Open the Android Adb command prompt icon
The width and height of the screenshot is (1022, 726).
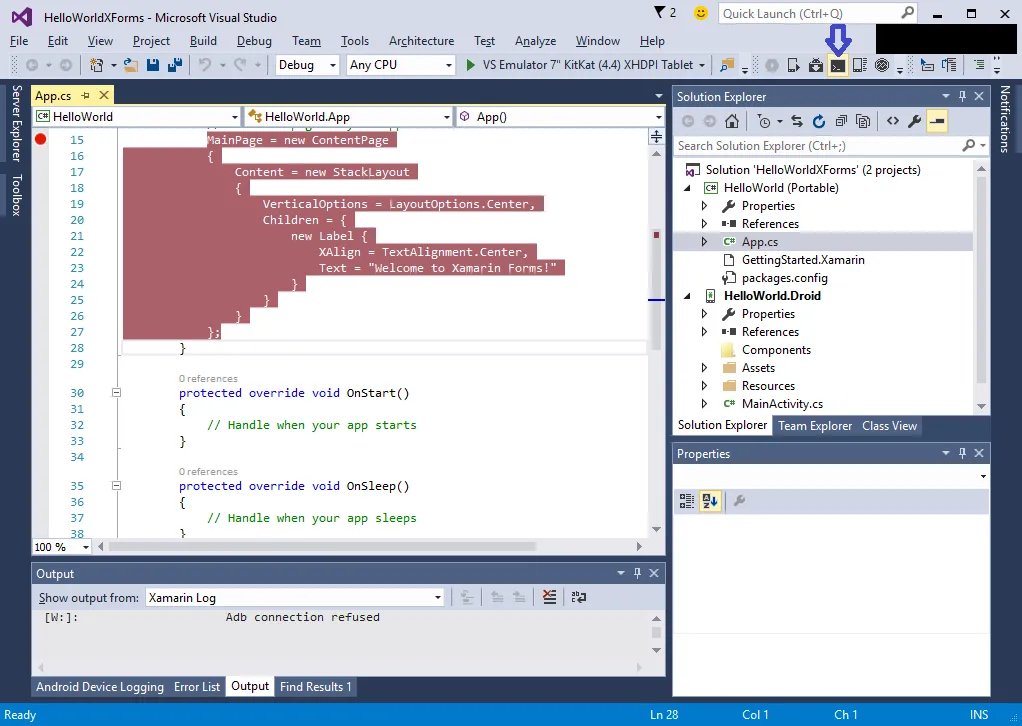[838, 65]
